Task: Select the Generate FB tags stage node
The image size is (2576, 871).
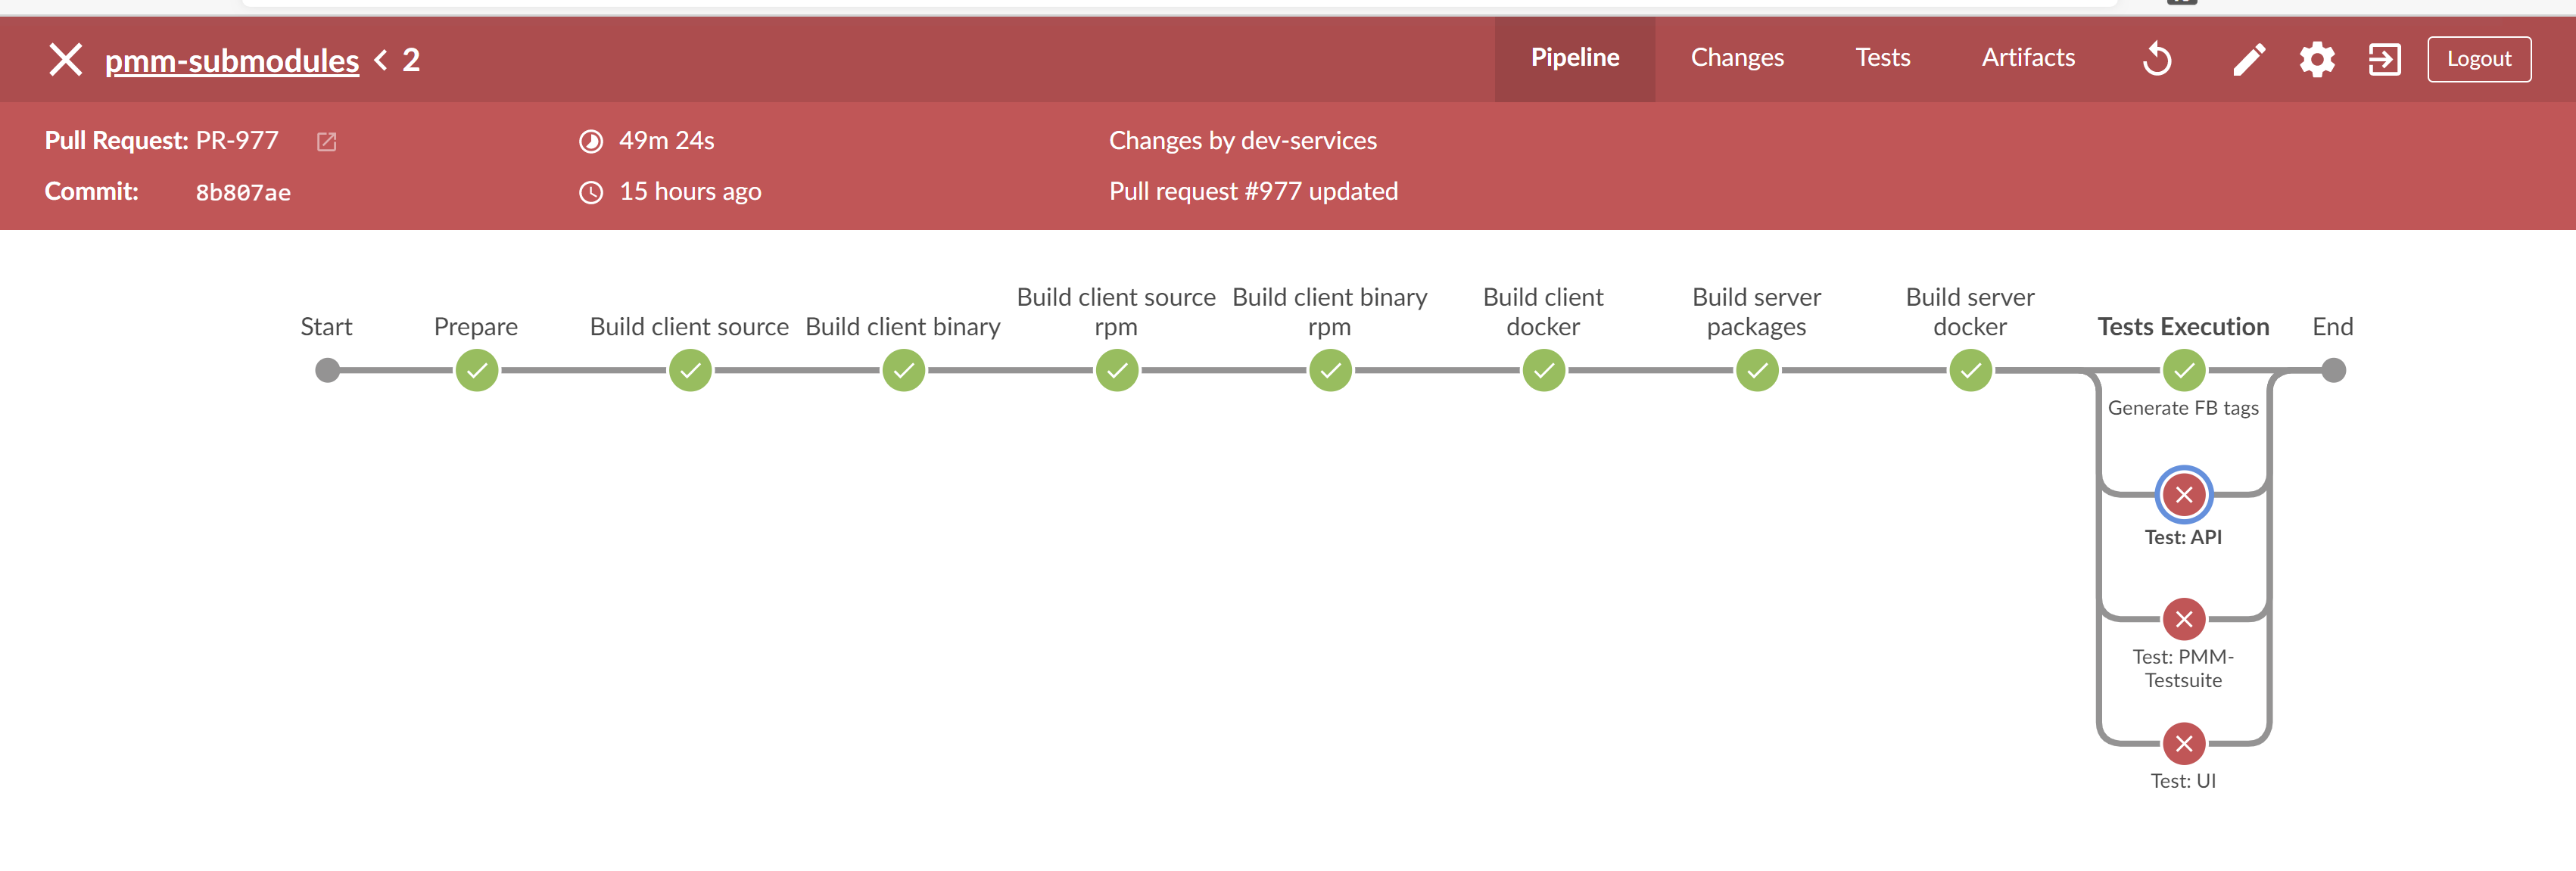Action: (2184, 370)
